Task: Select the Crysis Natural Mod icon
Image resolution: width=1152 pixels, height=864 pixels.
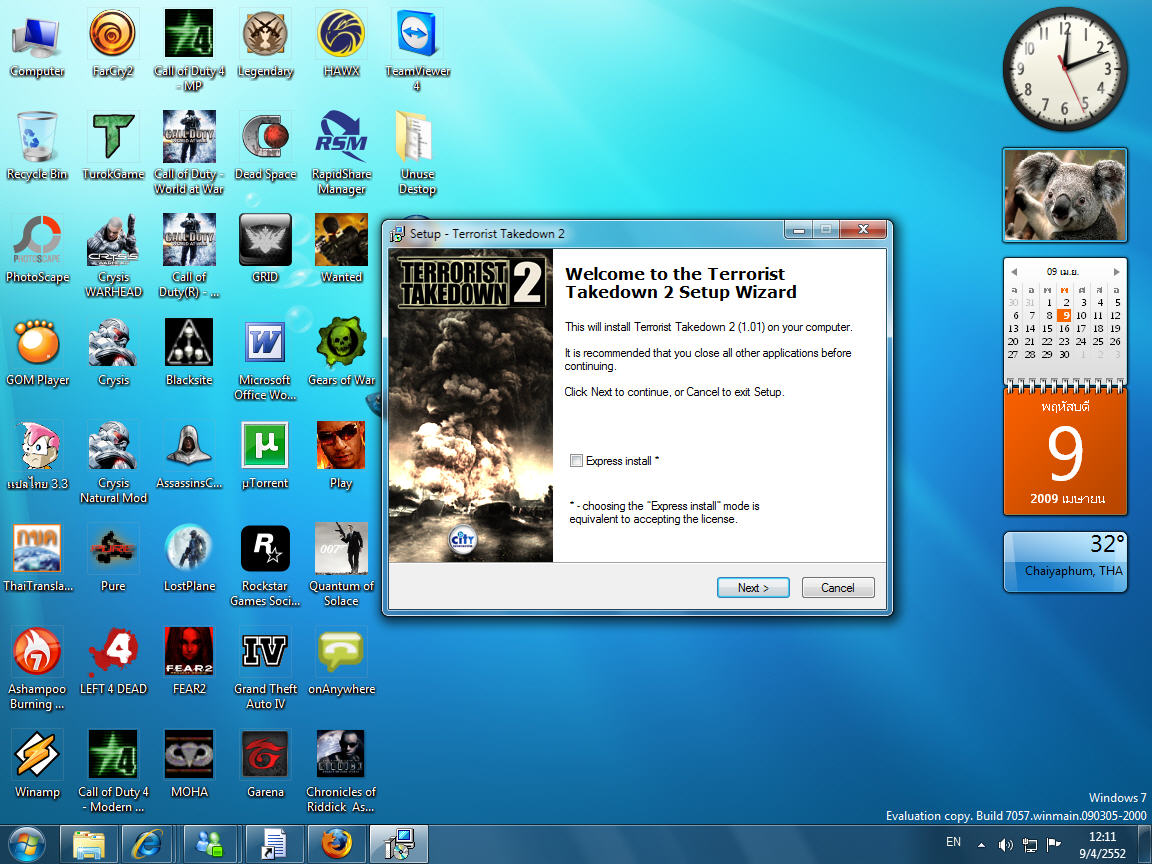Action: (x=112, y=461)
